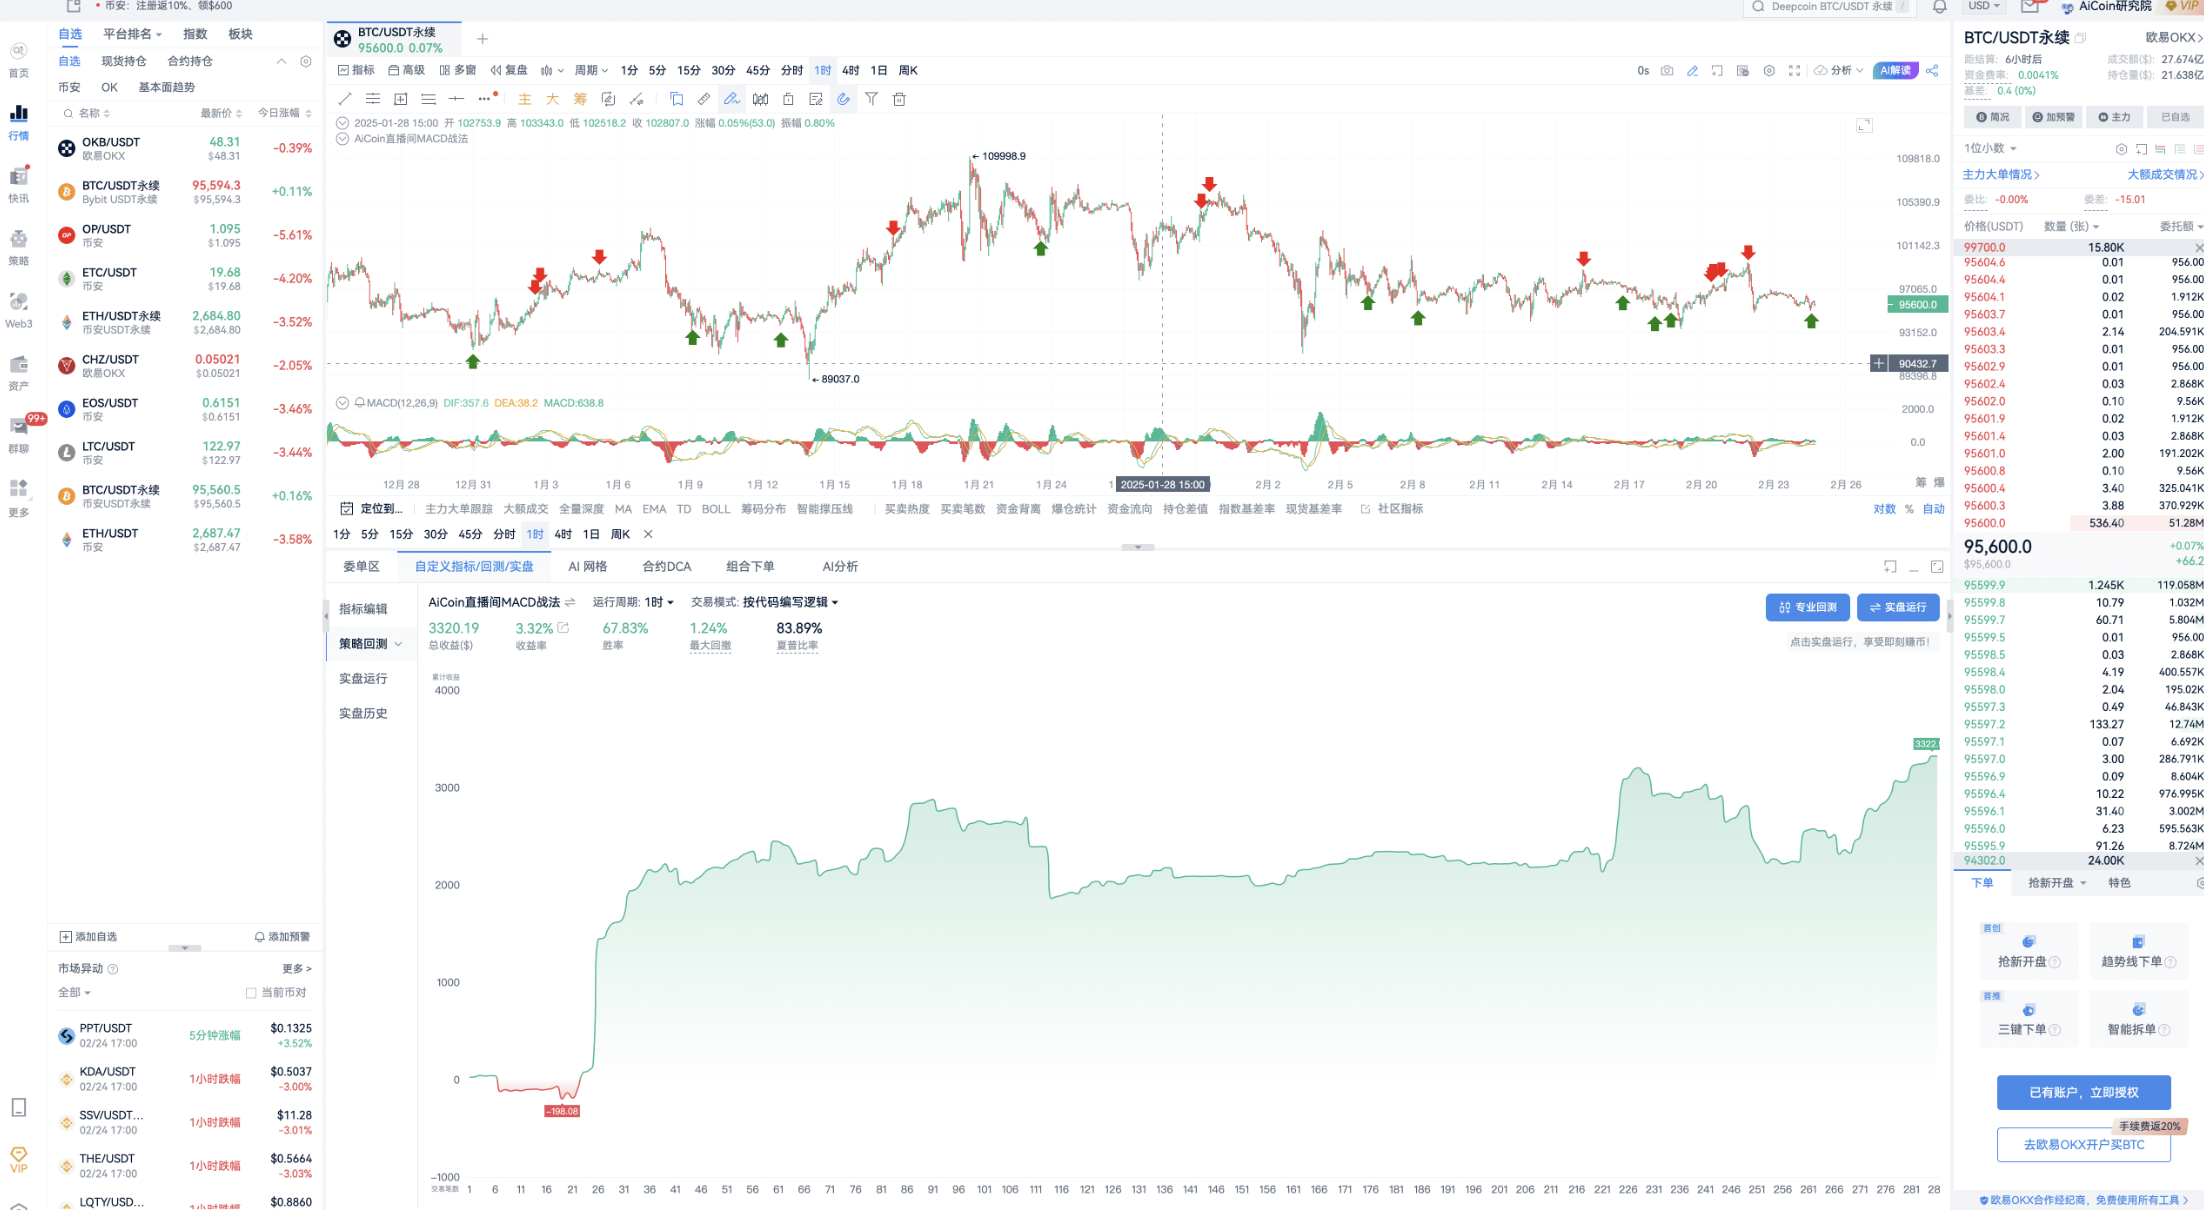Screen dimensions: 2204x1210
Task: Click 去欧易OKX开户买BTC button
Action: pyautogui.click(x=2083, y=1144)
